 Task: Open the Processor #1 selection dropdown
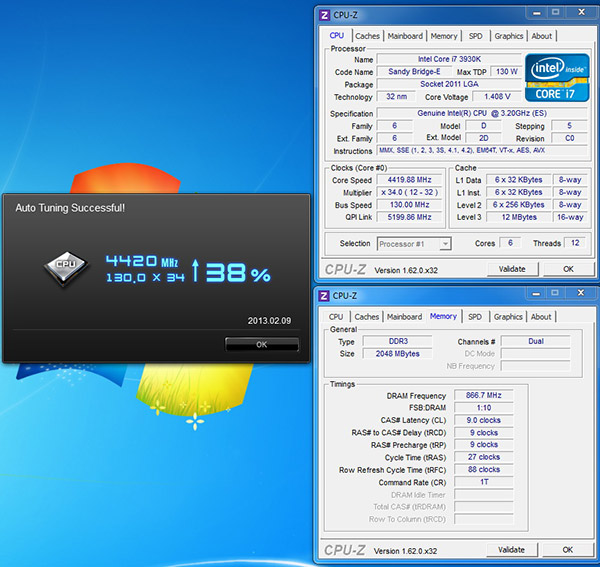pyautogui.click(x=414, y=244)
